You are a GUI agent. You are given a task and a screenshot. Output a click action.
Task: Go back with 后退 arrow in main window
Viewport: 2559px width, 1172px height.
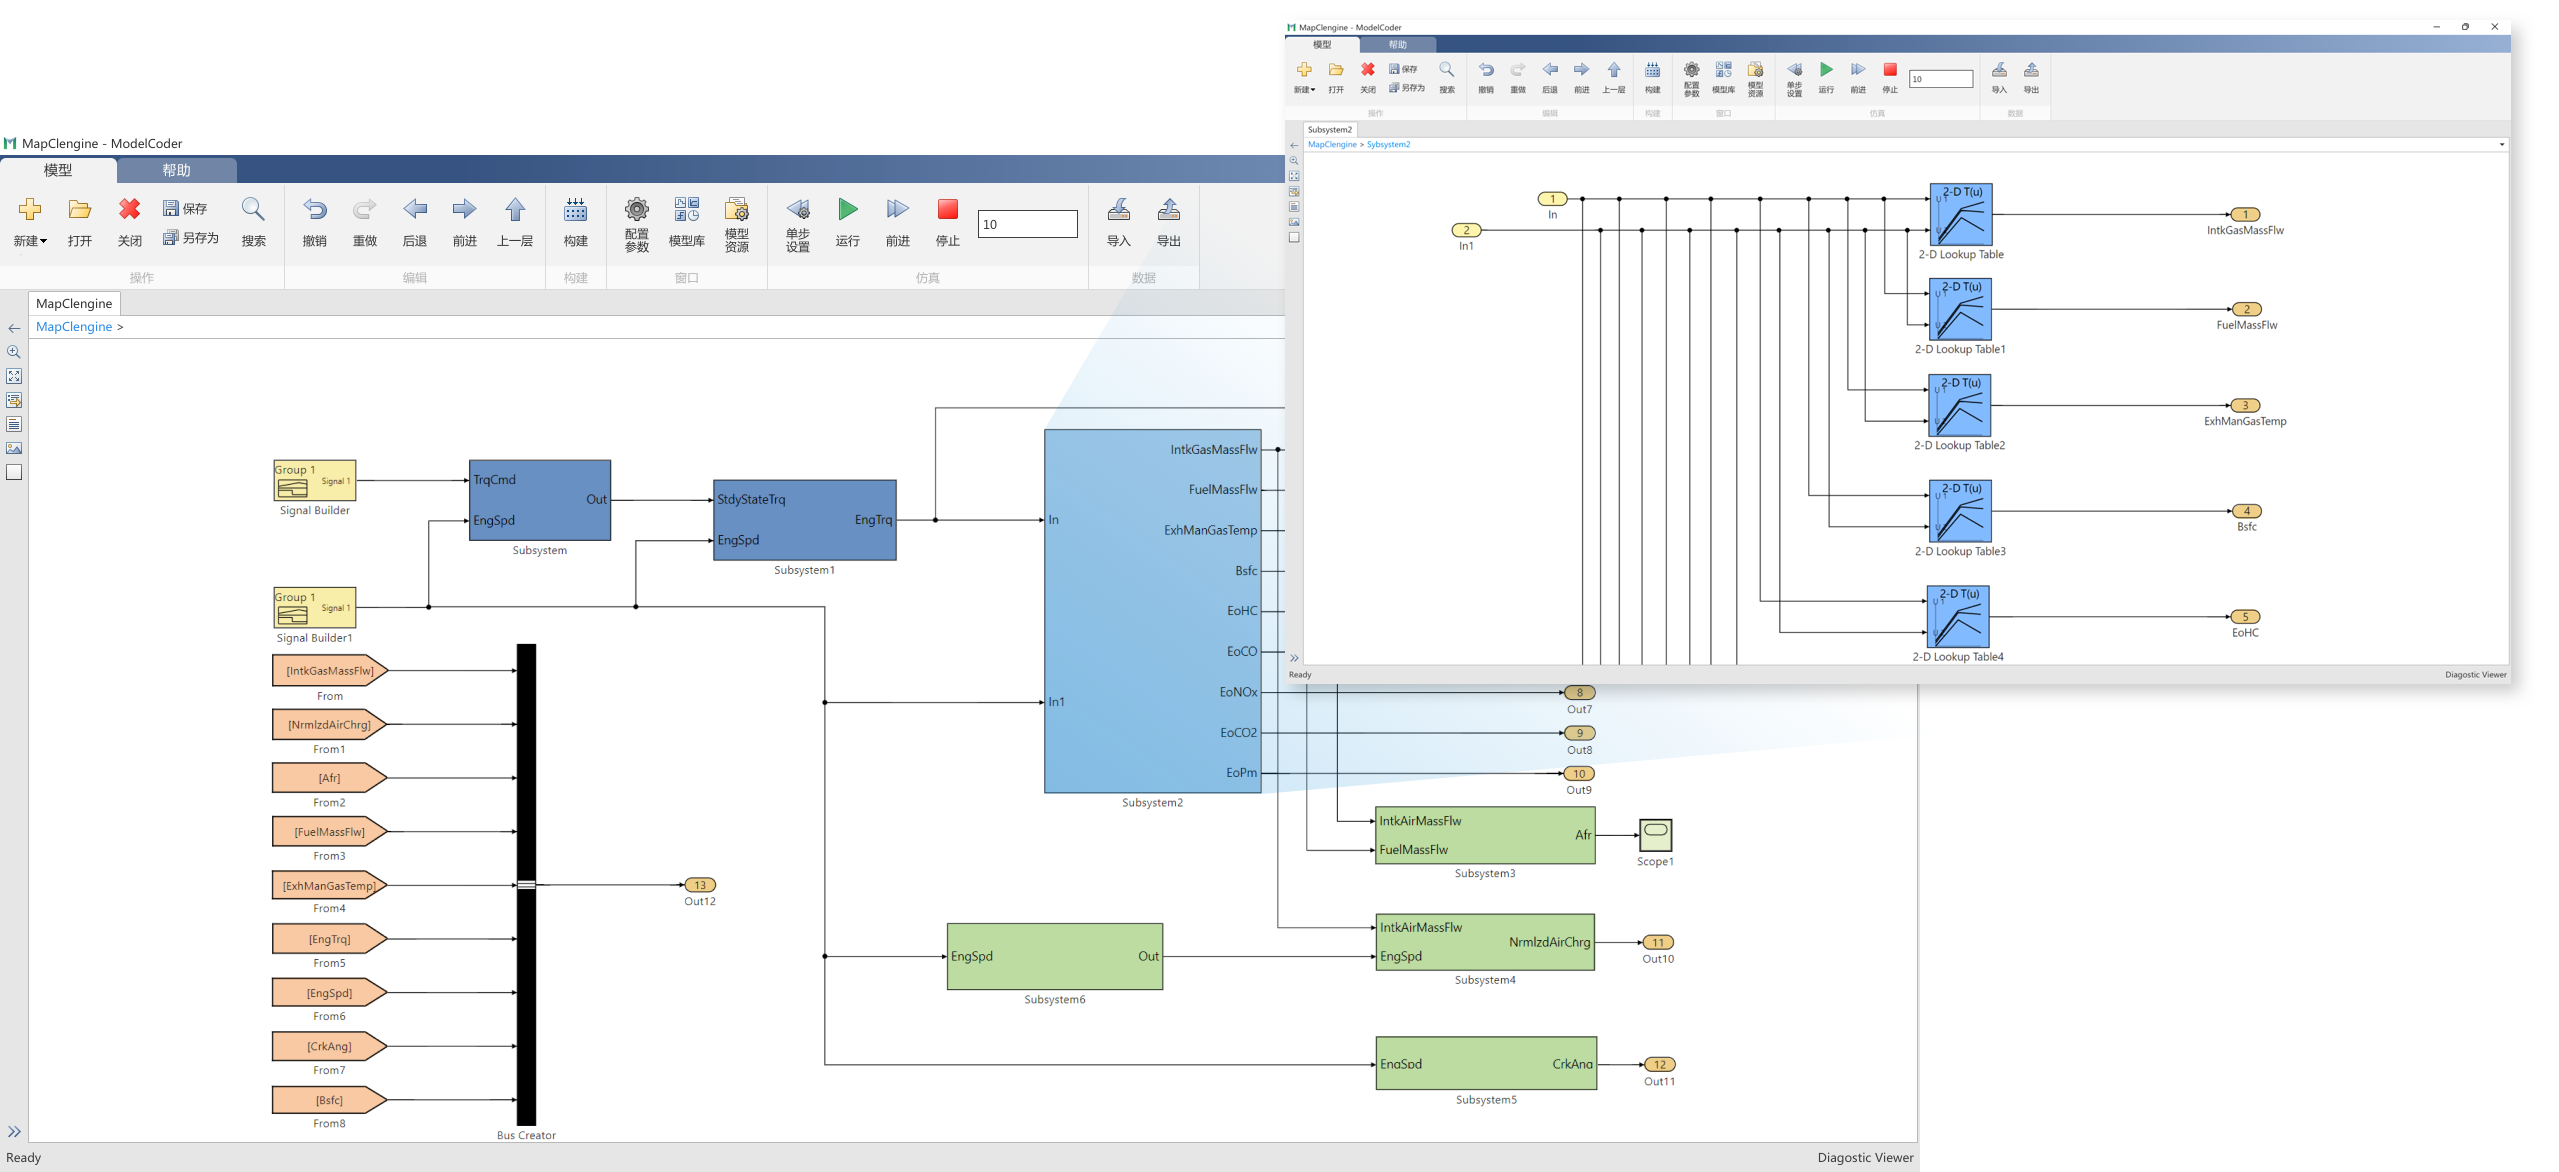414,222
